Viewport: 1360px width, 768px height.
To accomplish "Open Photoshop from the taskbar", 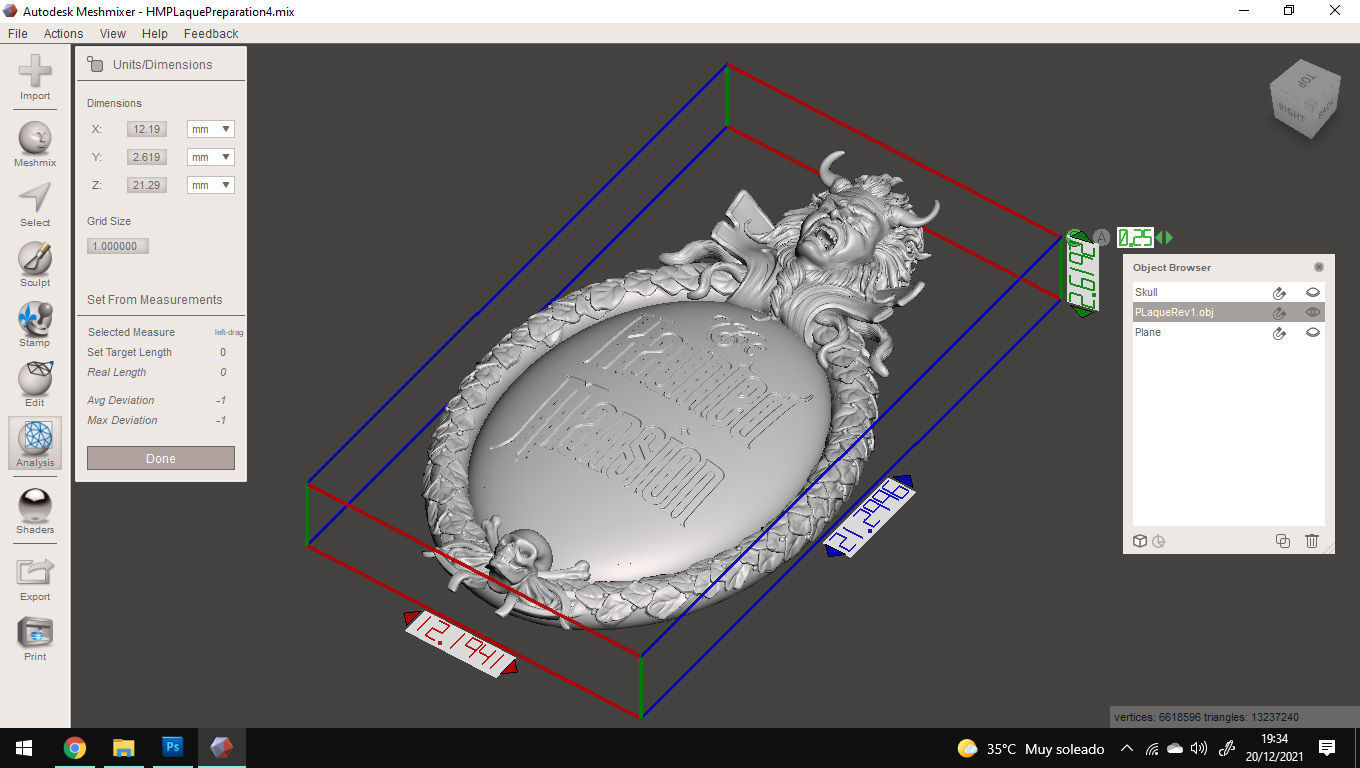I will point(172,748).
